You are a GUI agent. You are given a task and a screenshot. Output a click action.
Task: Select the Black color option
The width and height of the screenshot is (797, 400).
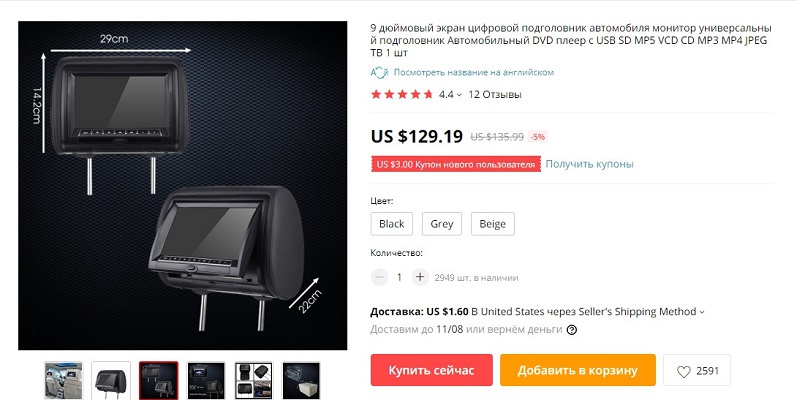[x=391, y=224]
